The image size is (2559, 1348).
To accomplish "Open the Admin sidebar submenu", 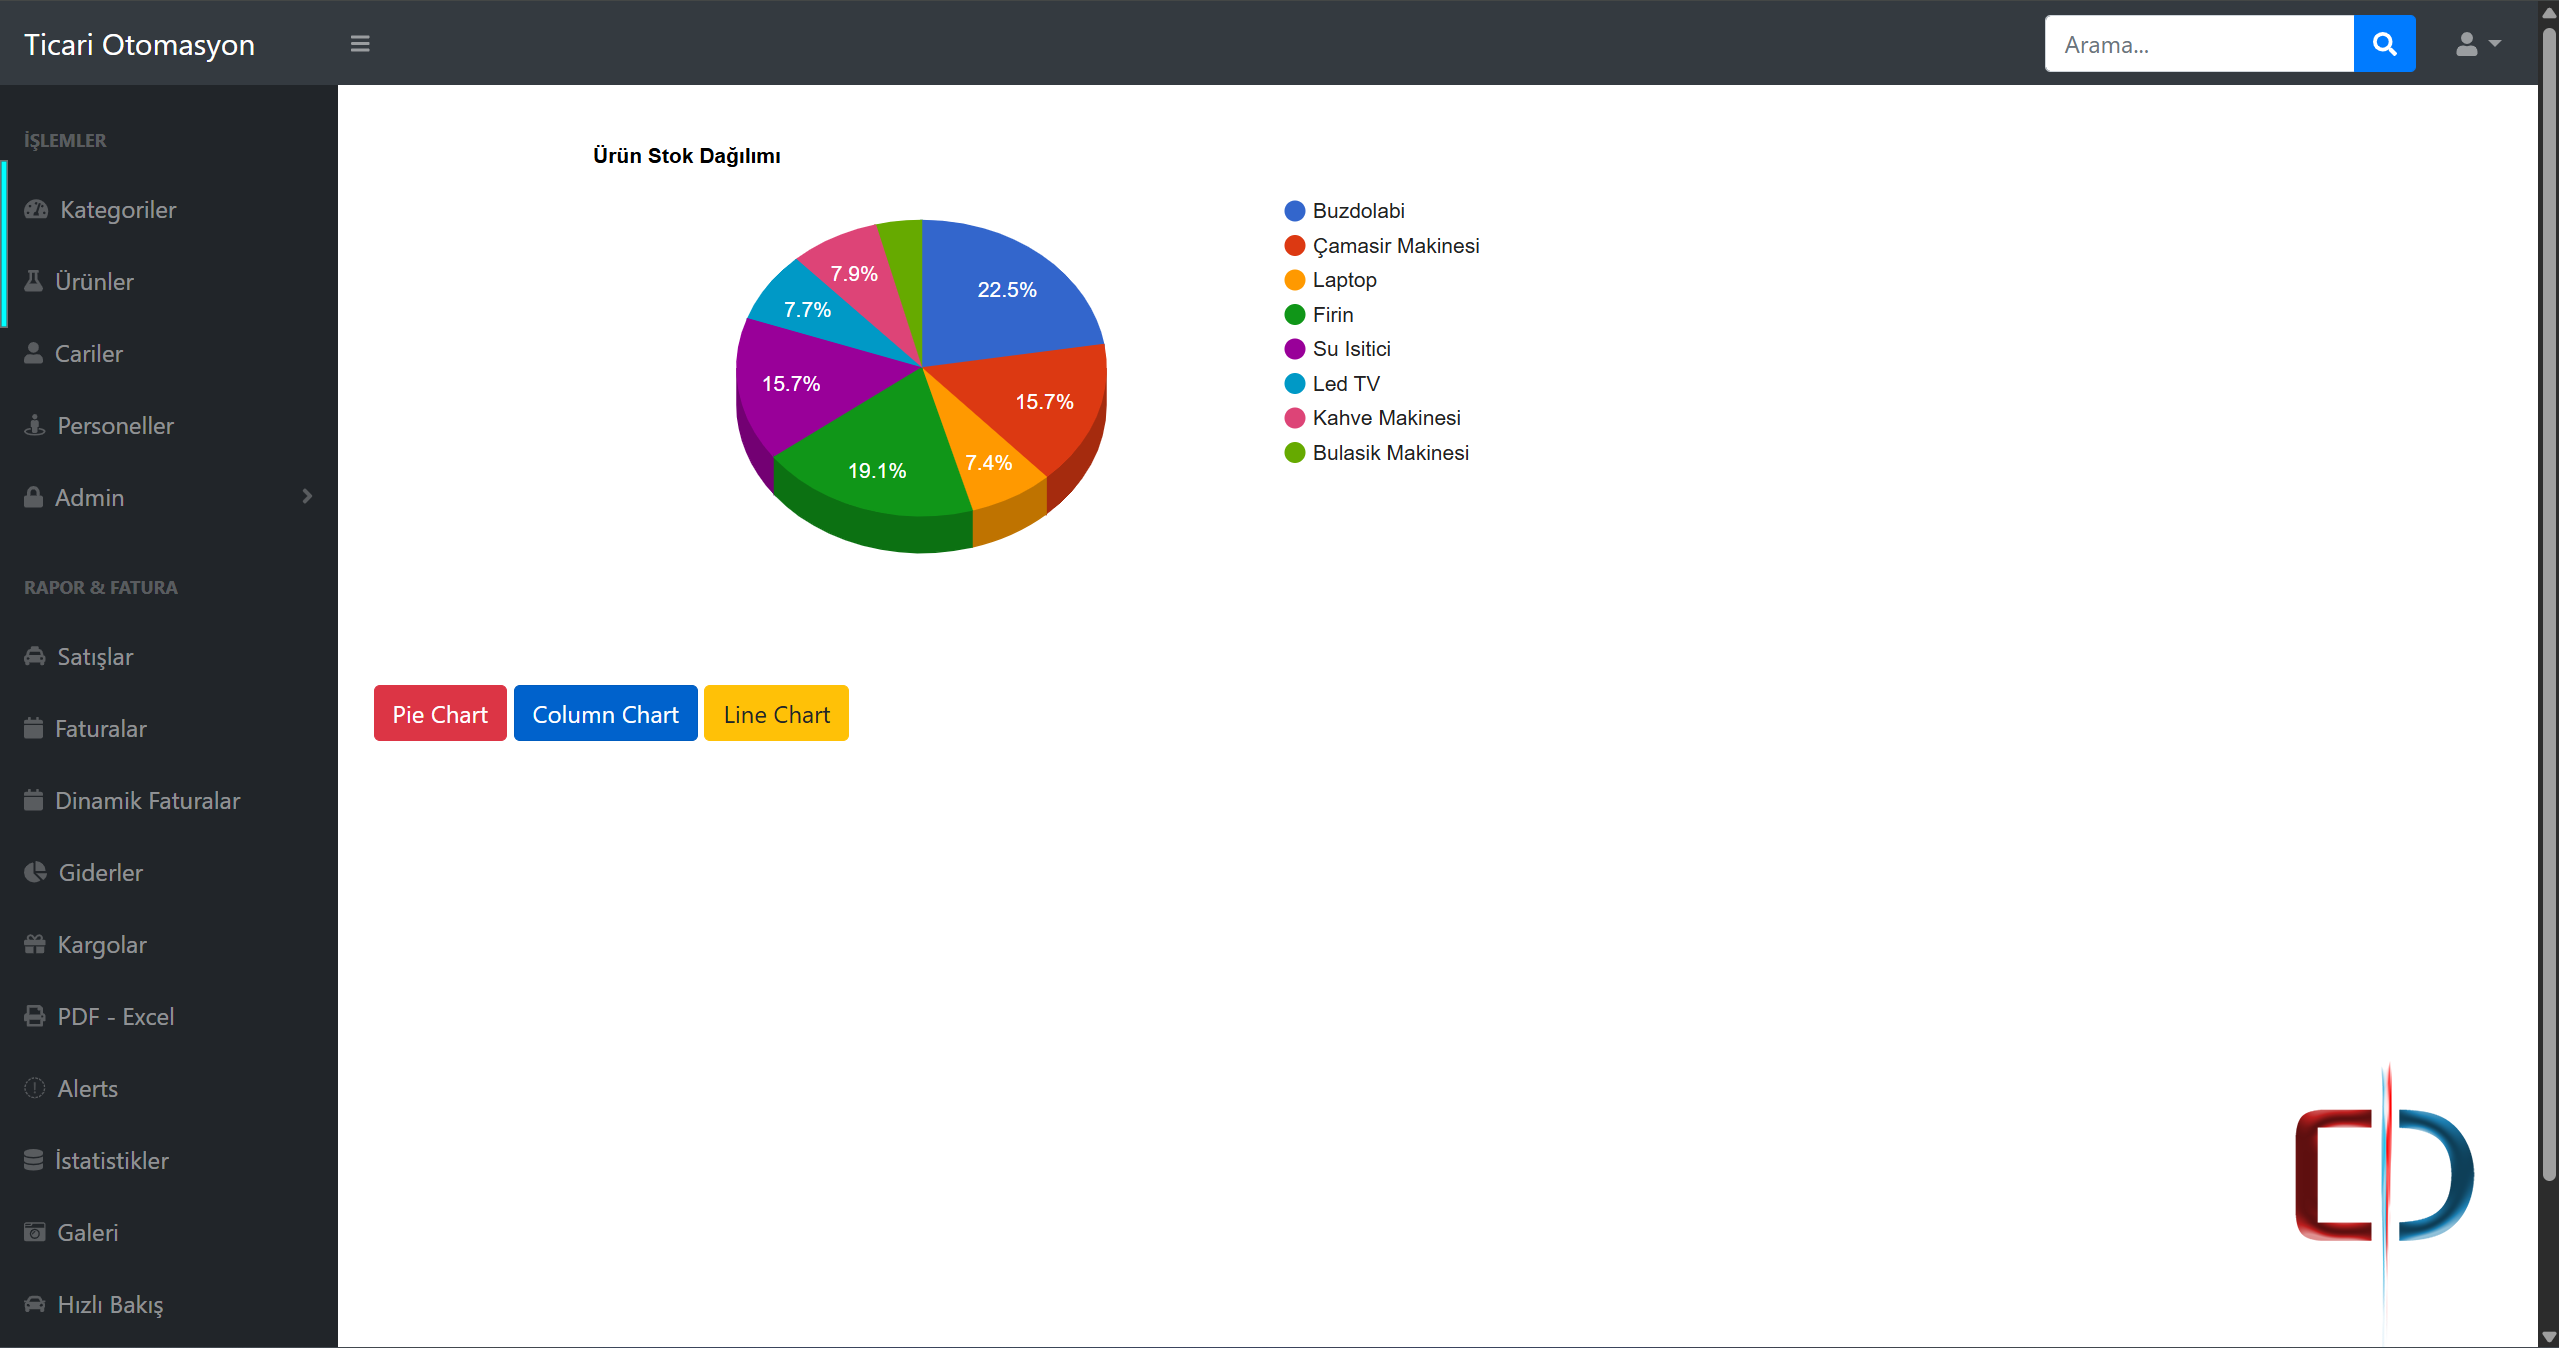I will tap(90, 498).
